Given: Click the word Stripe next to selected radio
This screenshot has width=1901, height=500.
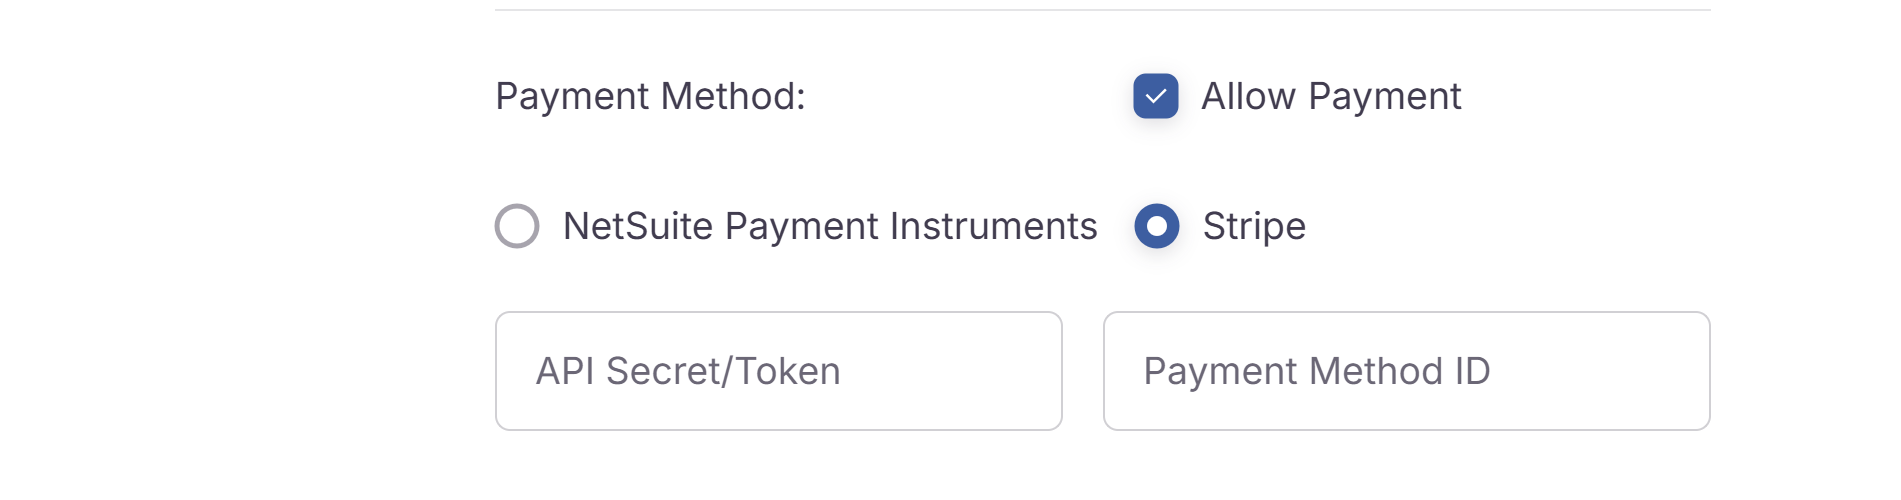Looking at the screenshot, I should (1254, 226).
